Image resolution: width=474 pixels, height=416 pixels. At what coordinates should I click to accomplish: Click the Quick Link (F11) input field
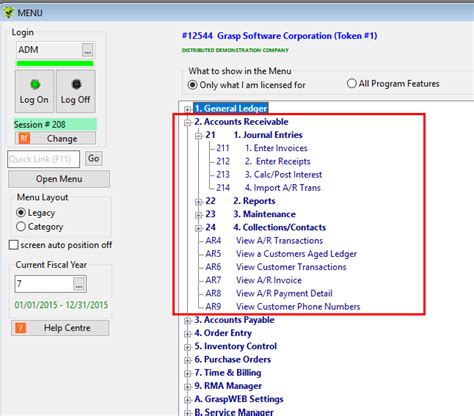(x=43, y=159)
